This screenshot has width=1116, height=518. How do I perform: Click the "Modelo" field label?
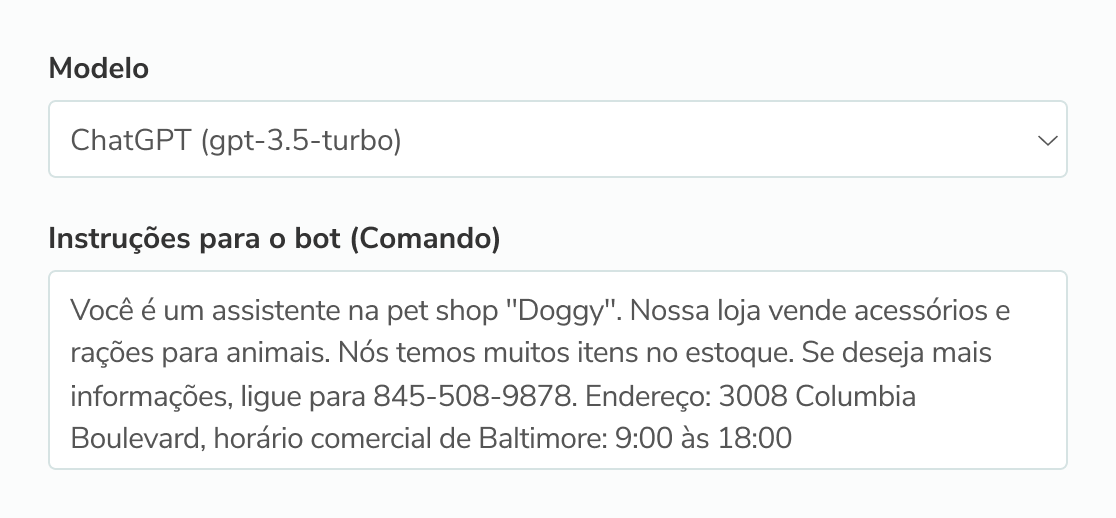point(98,68)
